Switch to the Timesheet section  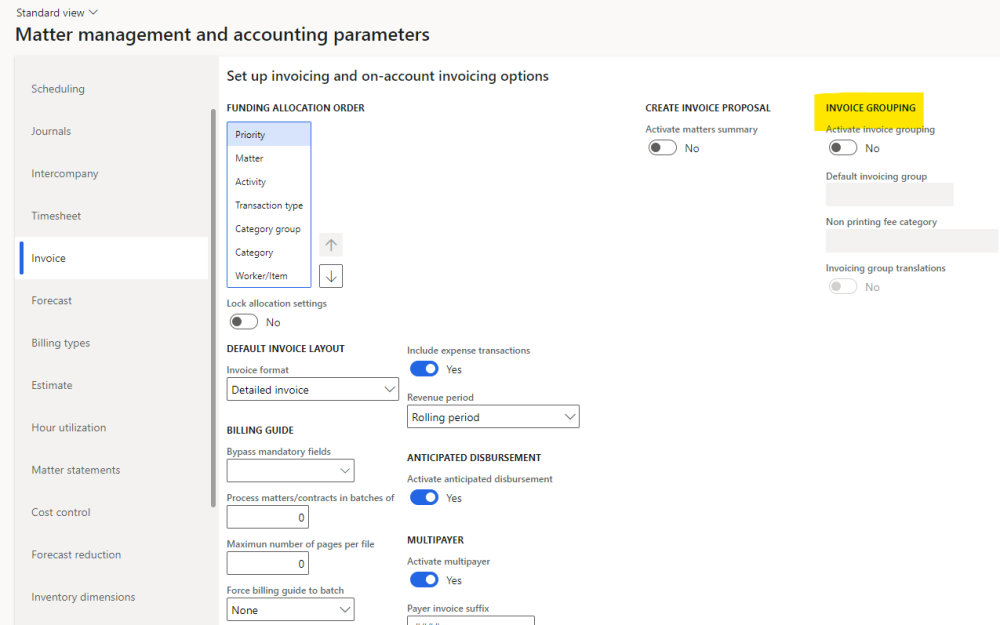click(60, 215)
